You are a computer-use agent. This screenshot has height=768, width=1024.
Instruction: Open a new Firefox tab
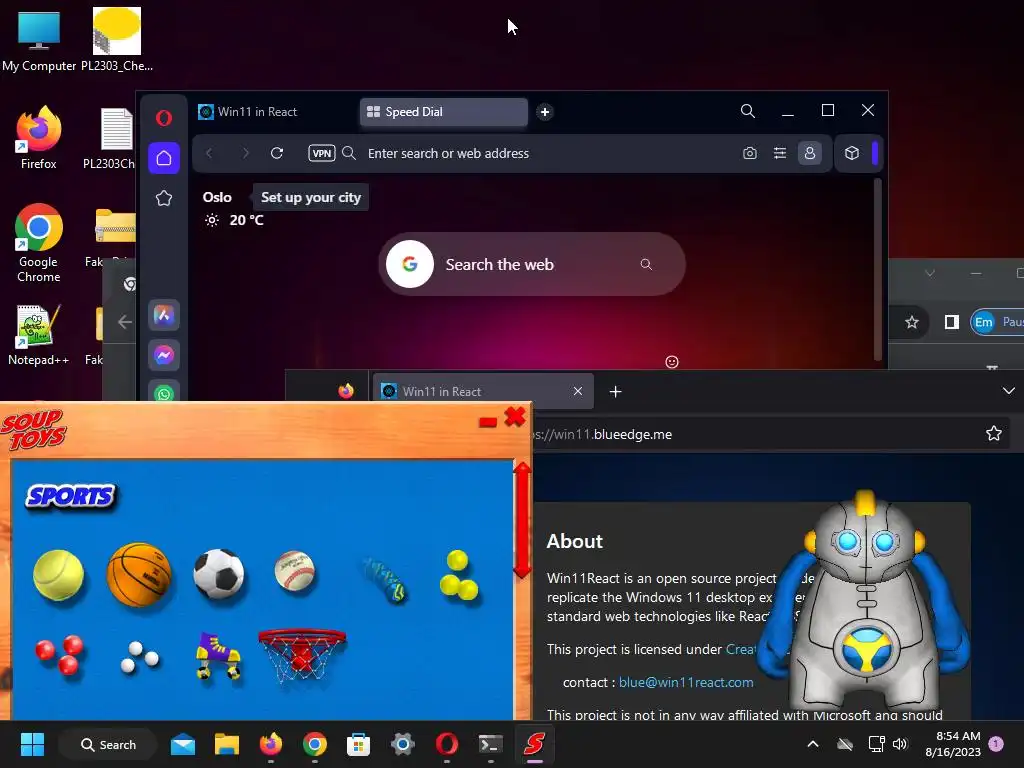pos(615,391)
